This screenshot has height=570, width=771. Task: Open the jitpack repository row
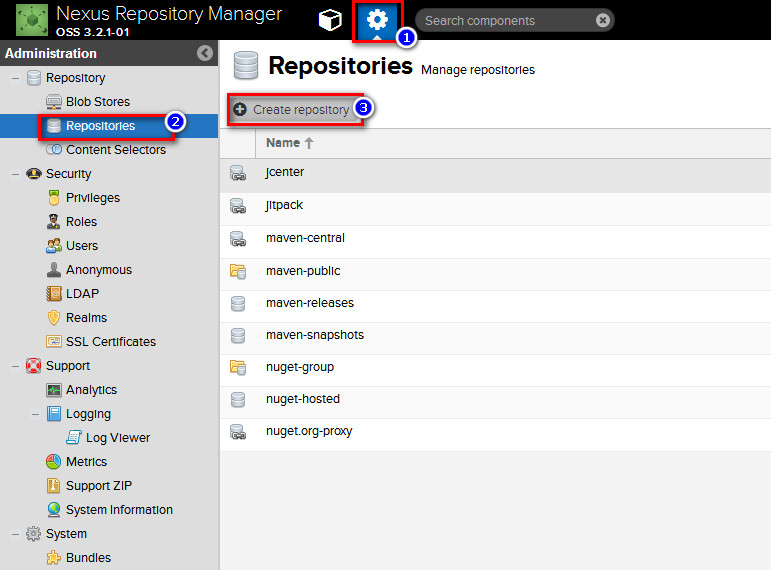click(x=495, y=209)
